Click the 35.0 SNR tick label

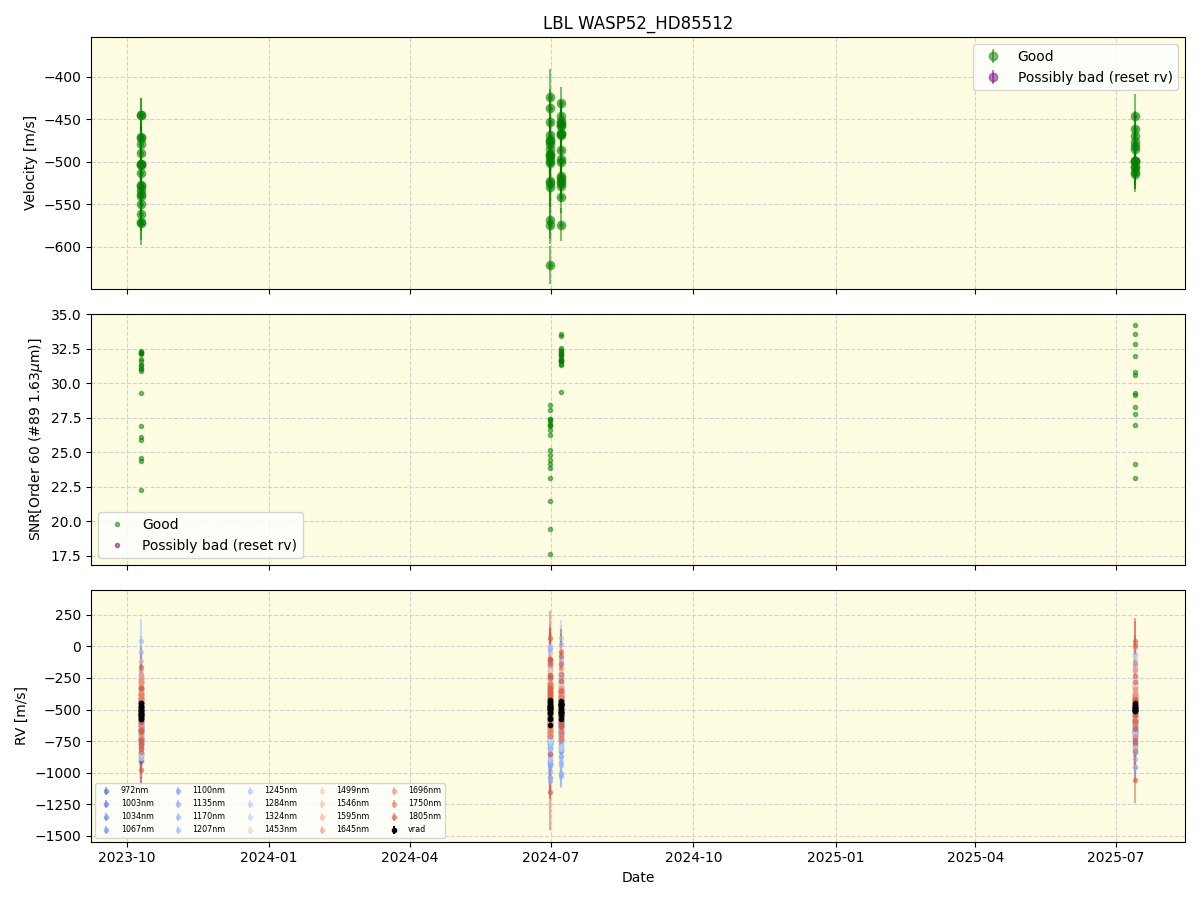[x=68, y=315]
